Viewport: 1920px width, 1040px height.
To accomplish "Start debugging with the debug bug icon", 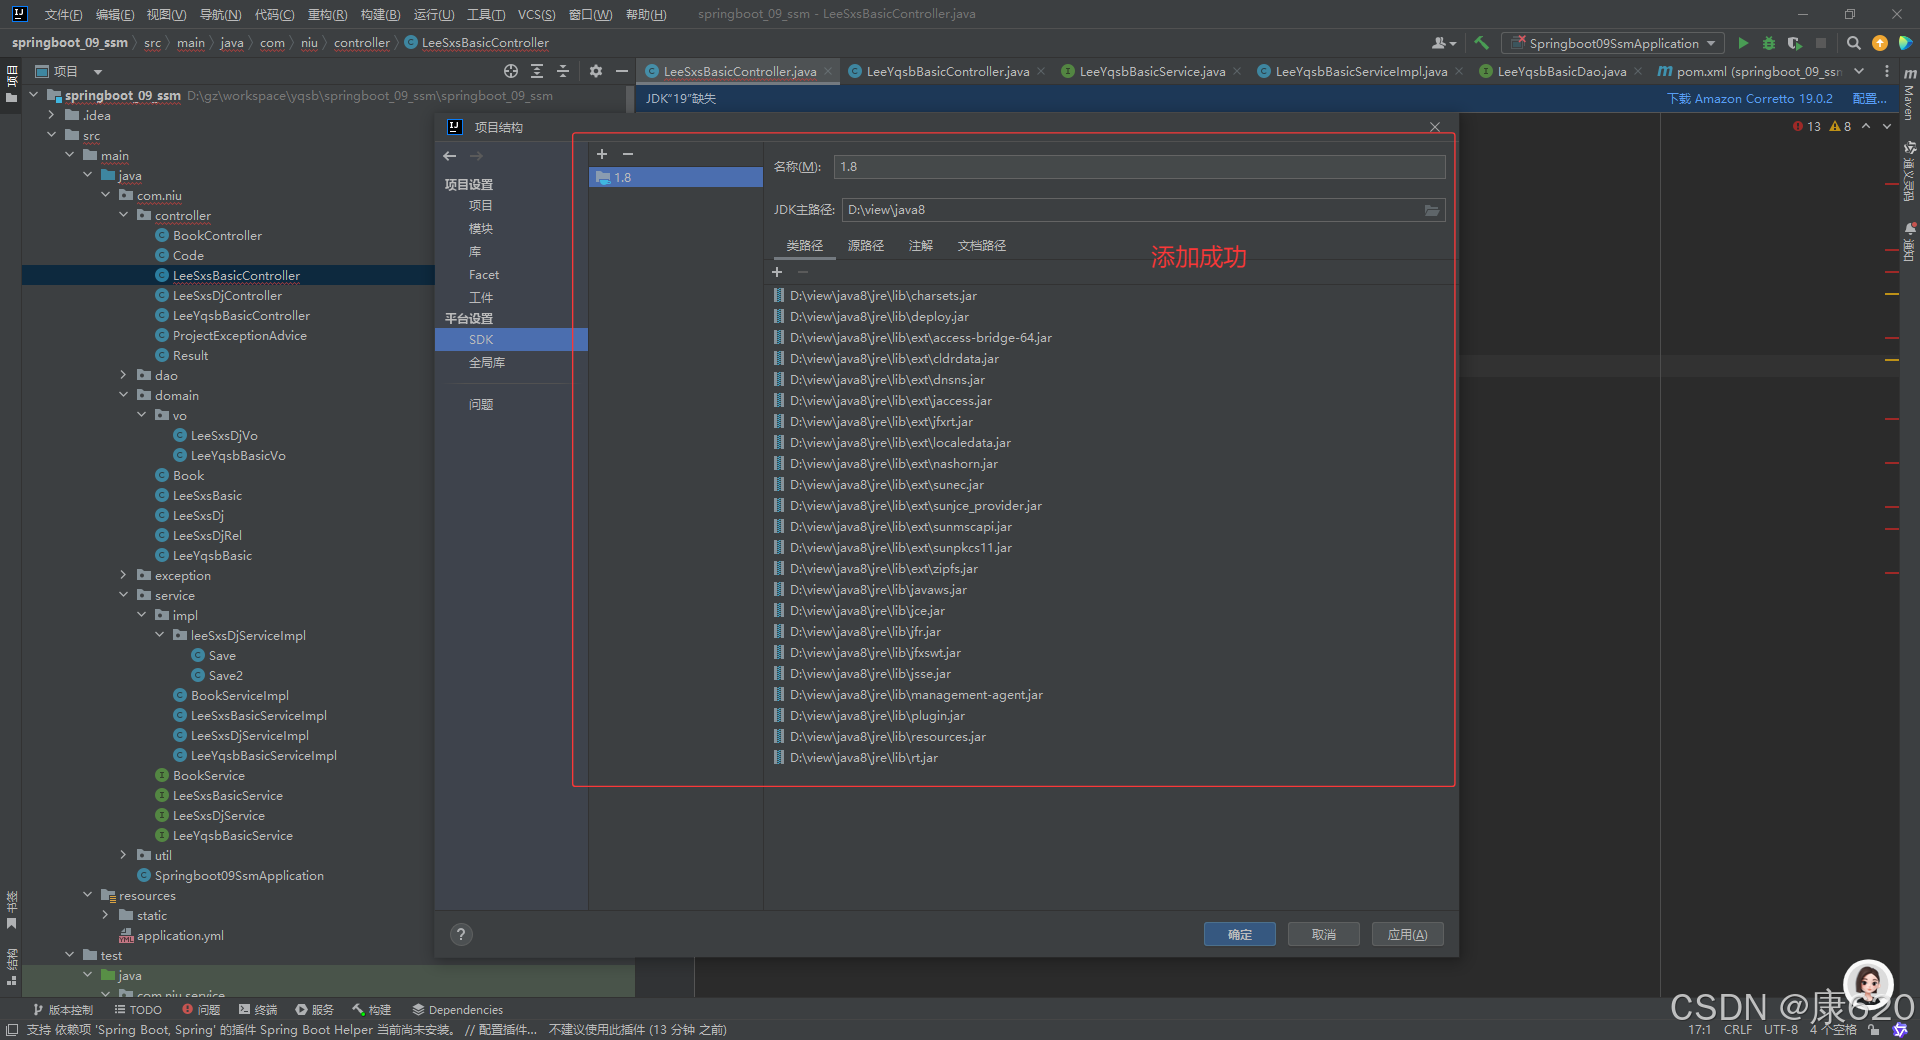I will tap(1768, 43).
